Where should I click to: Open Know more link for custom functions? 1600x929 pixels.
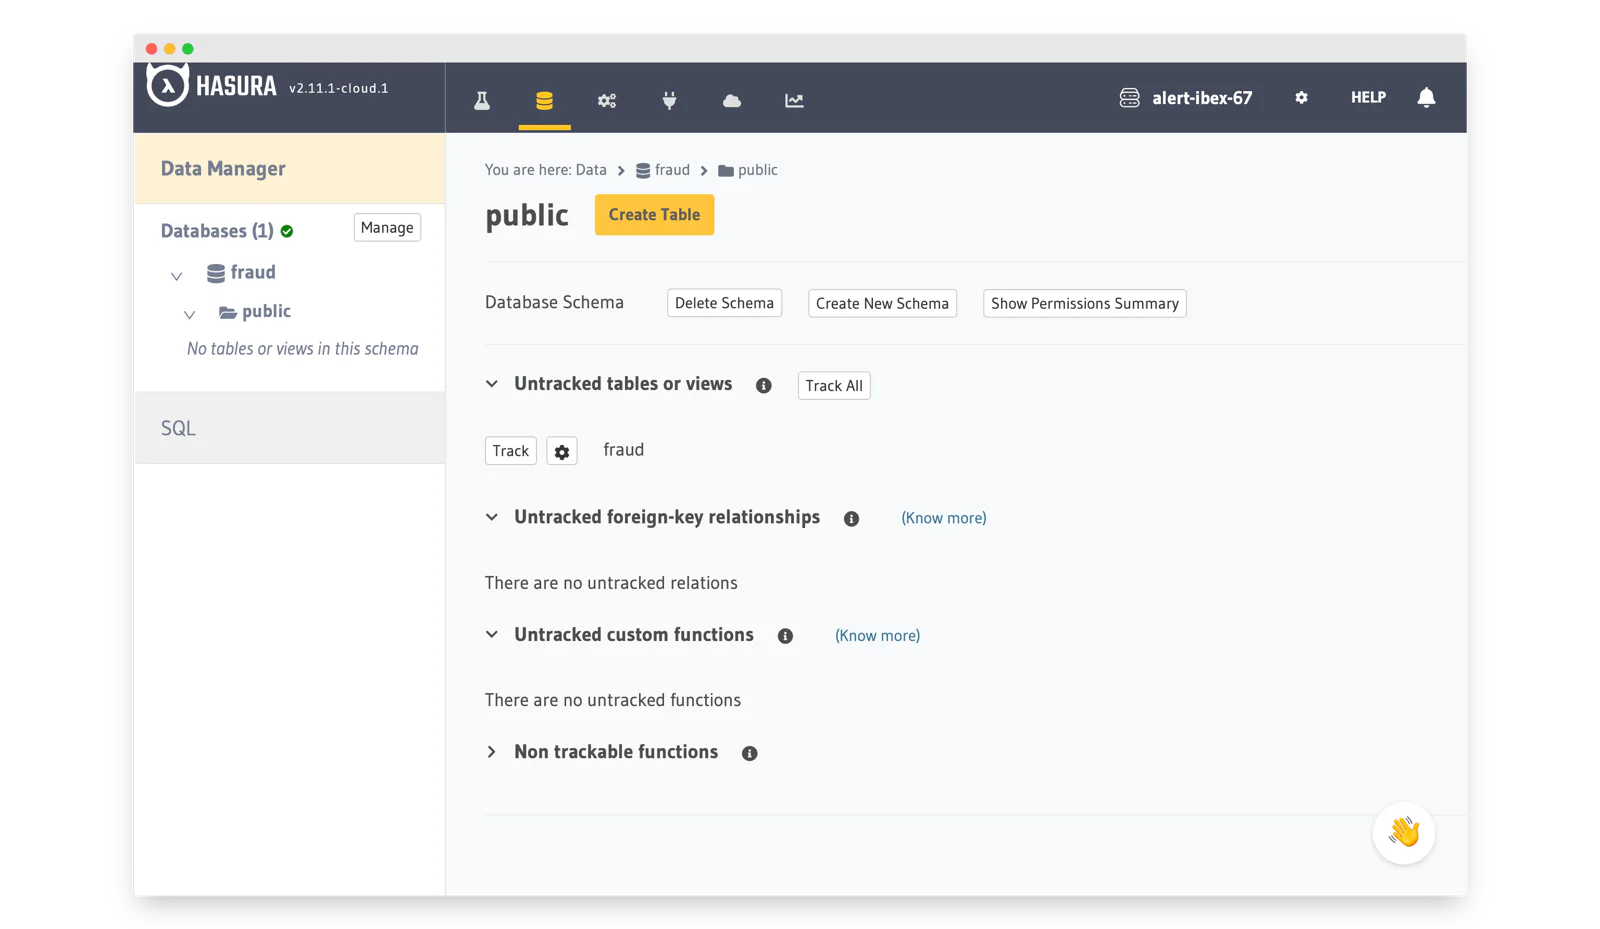click(877, 636)
